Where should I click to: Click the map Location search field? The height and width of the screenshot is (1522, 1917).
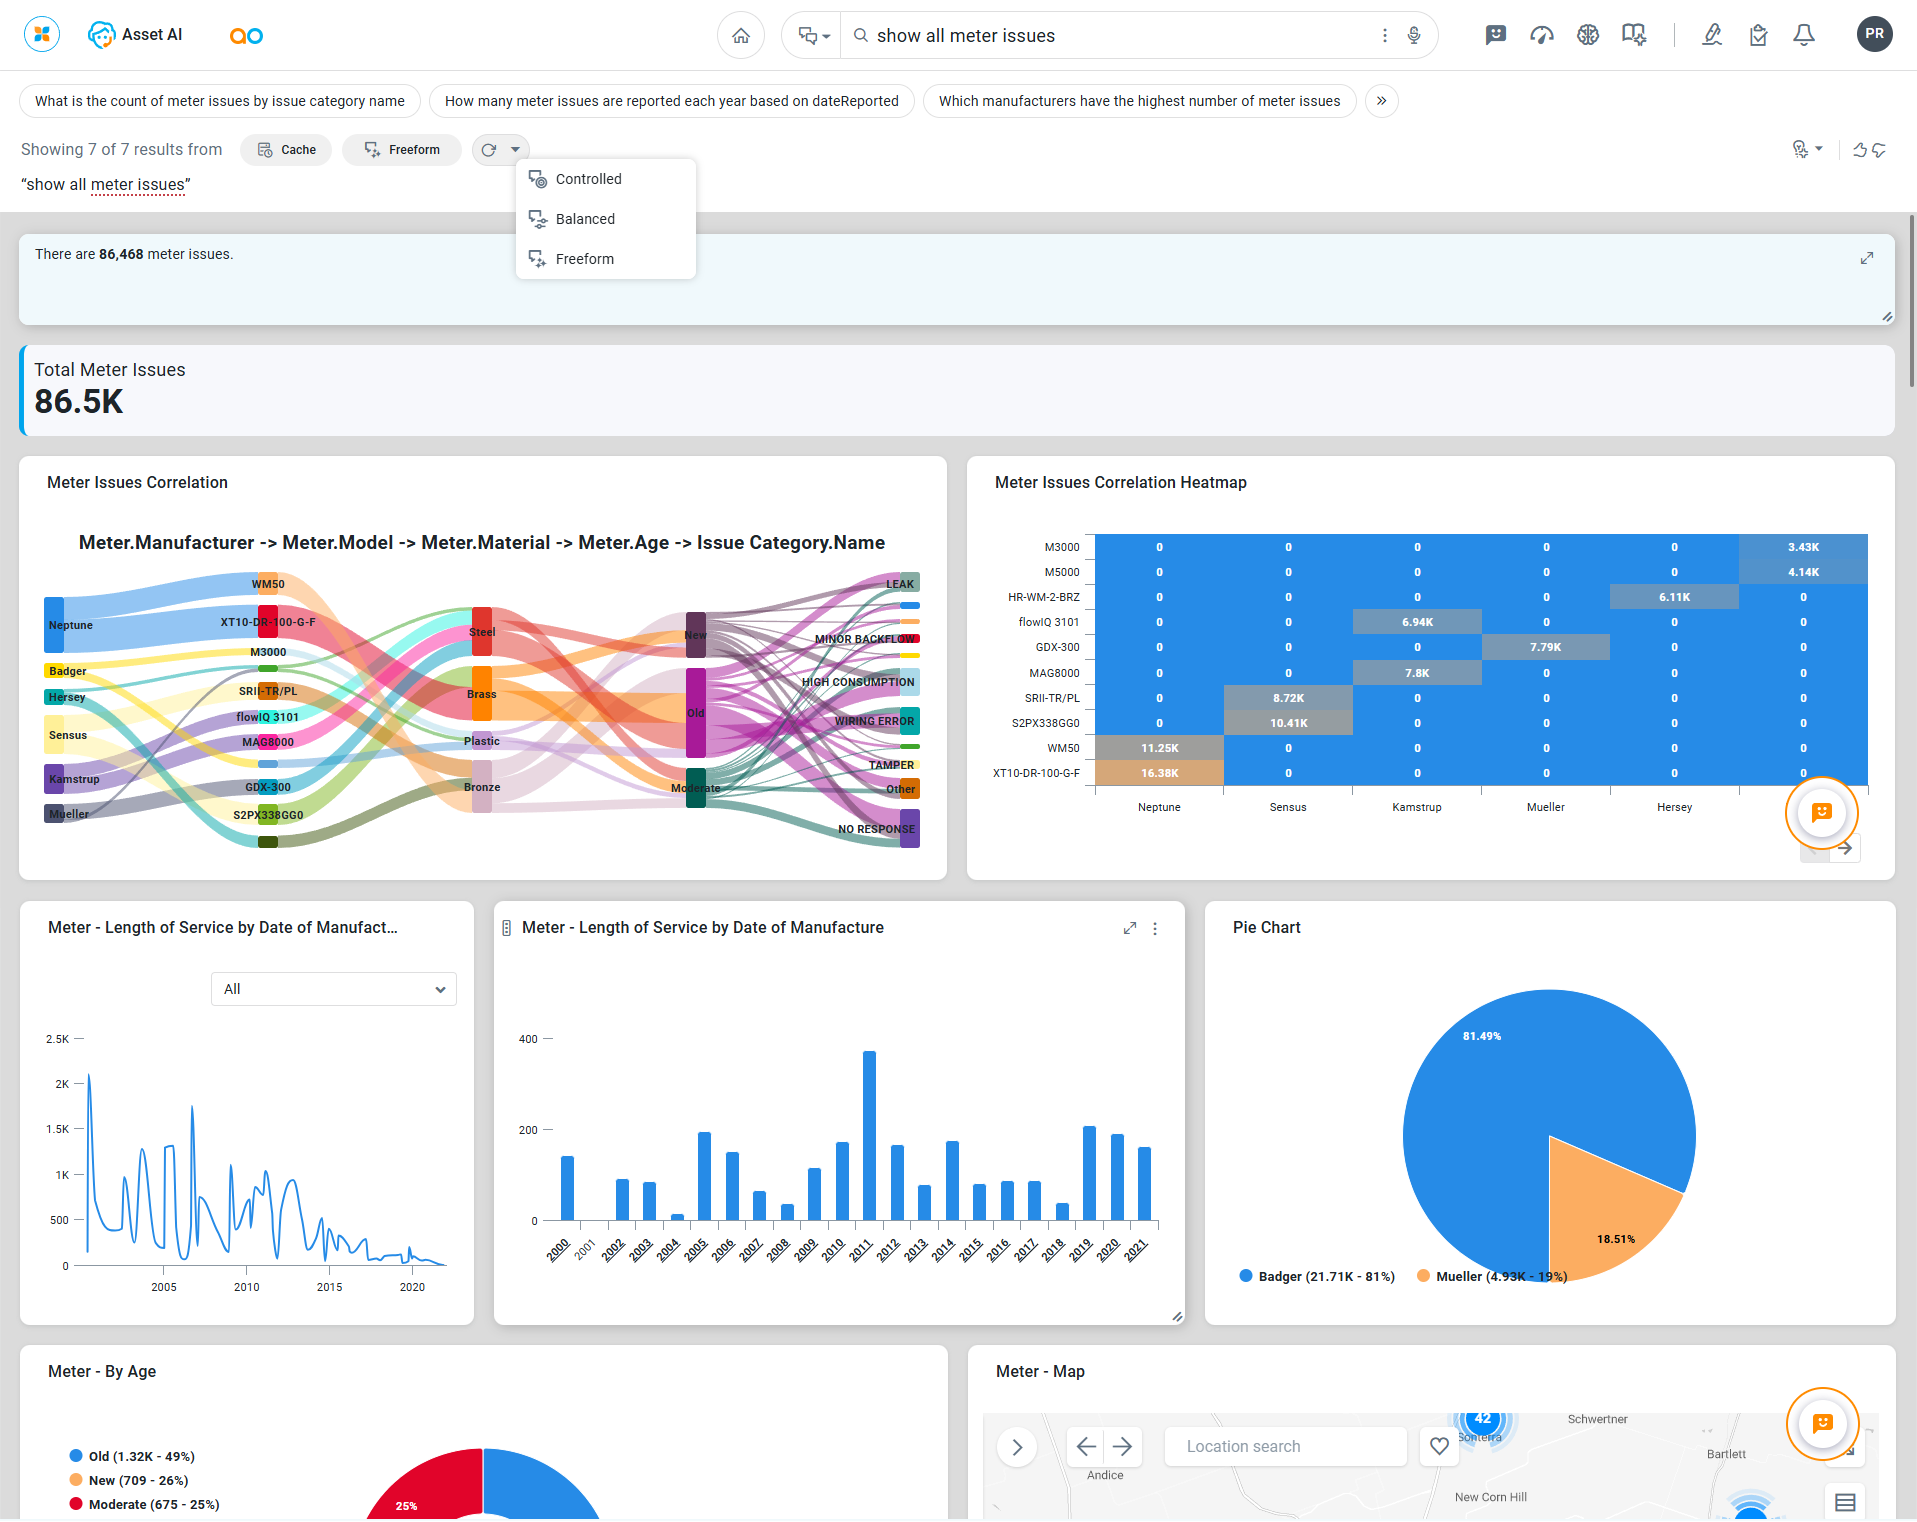pos(1286,1447)
